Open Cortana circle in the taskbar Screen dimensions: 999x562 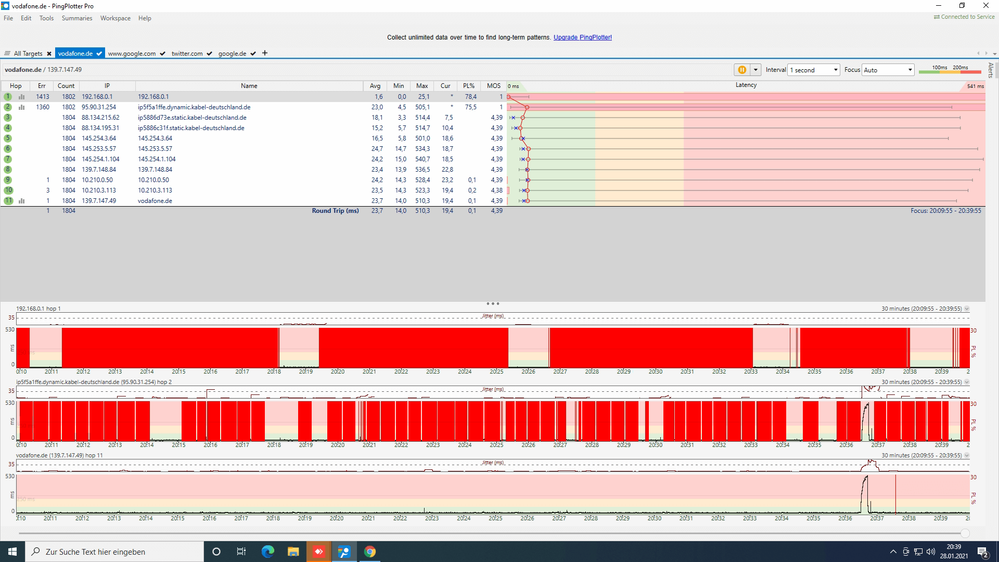point(216,552)
